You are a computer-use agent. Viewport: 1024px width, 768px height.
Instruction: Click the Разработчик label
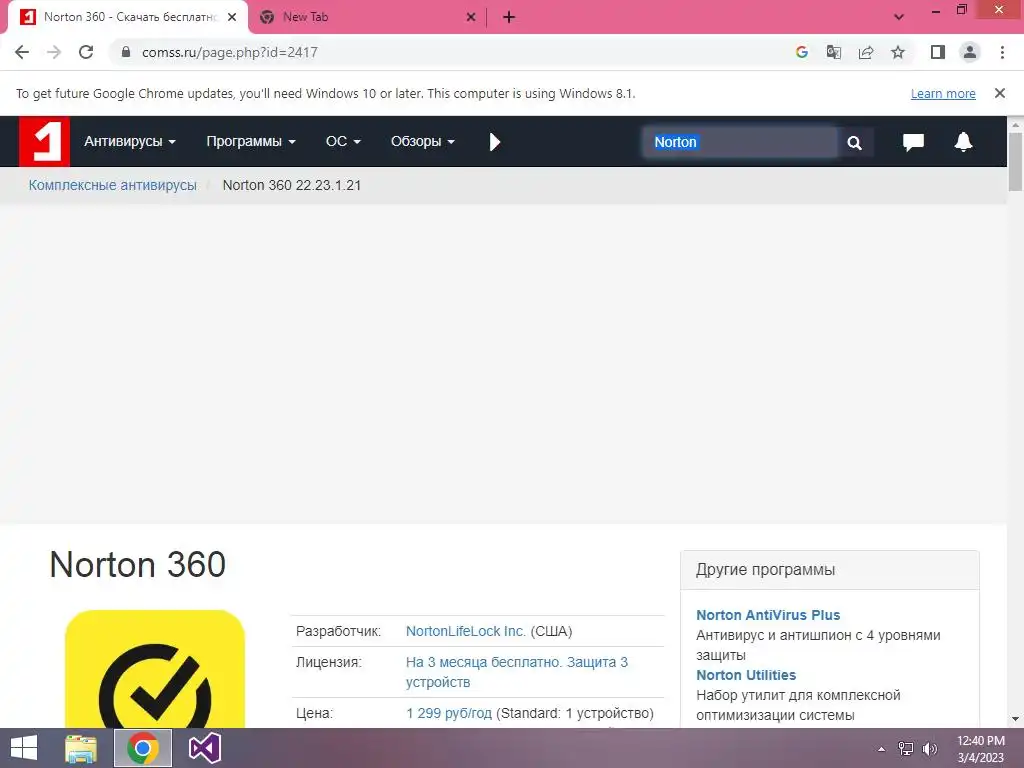[338, 632]
